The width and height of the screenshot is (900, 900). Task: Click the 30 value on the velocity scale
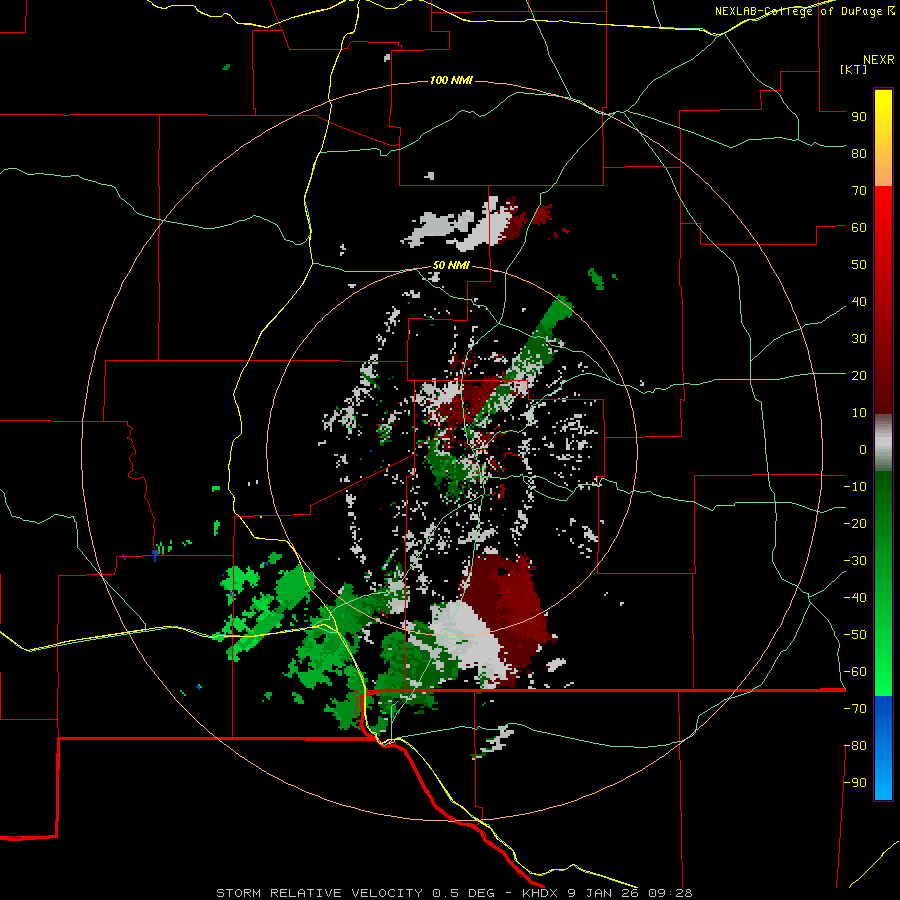(x=859, y=339)
